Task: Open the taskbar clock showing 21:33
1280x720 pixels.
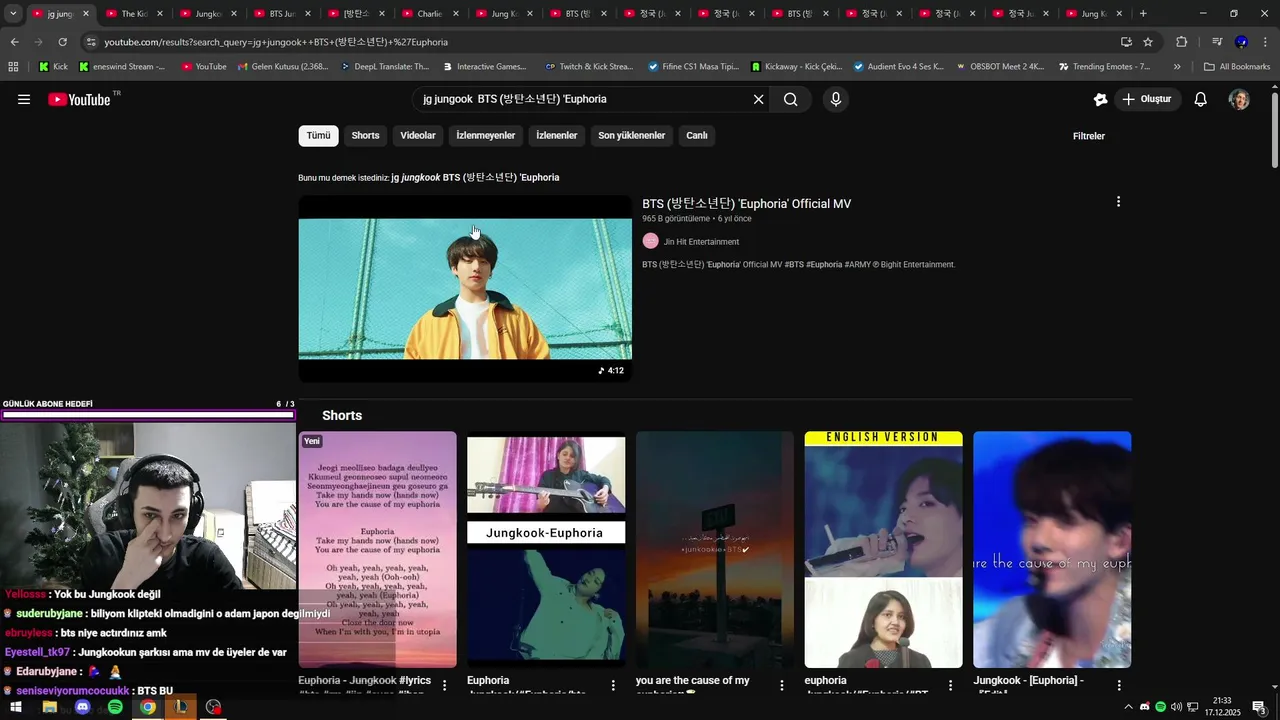Action: 1222,707
